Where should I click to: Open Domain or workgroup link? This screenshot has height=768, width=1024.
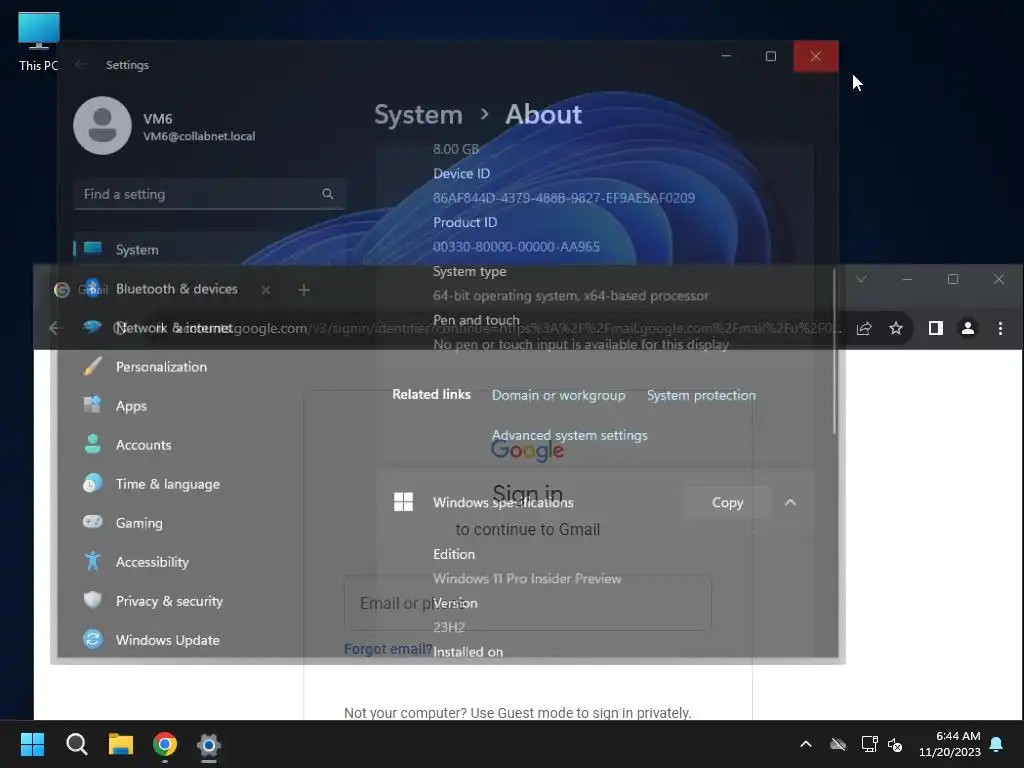[558, 395]
